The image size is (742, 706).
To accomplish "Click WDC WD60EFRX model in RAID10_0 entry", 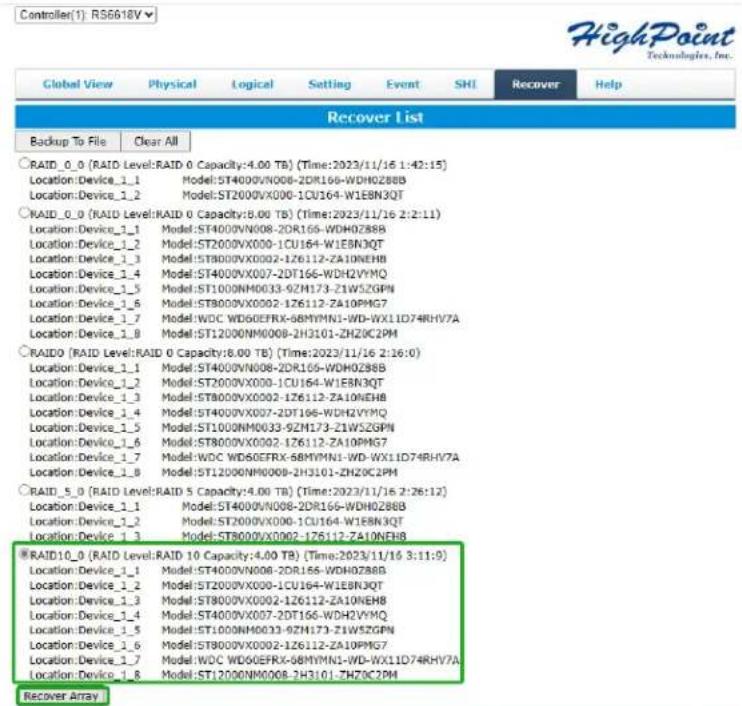I will tap(310, 660).
